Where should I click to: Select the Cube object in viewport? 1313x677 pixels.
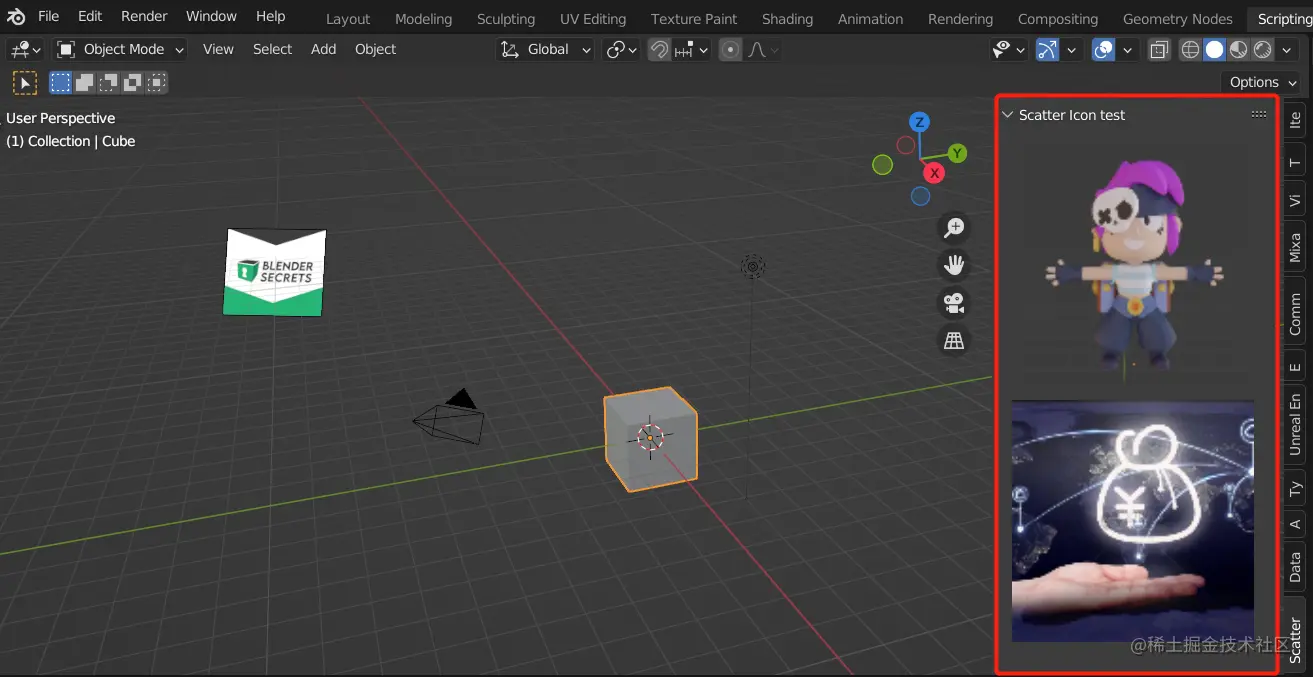coord(650,438)
